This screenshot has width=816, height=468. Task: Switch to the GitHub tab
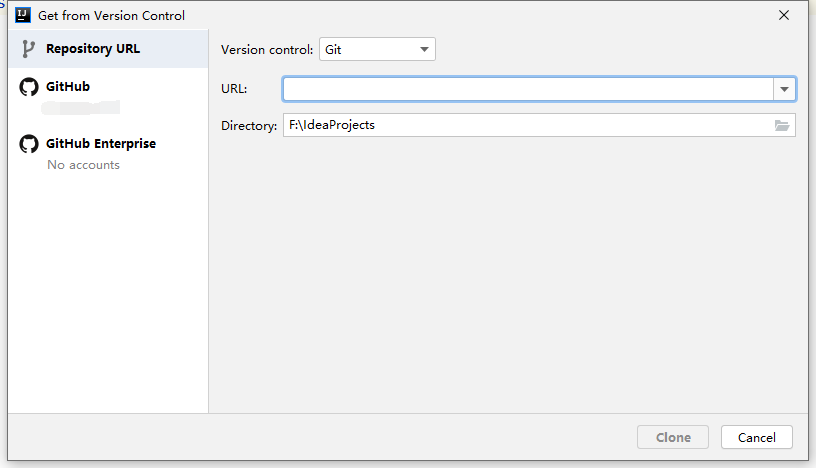108,96
